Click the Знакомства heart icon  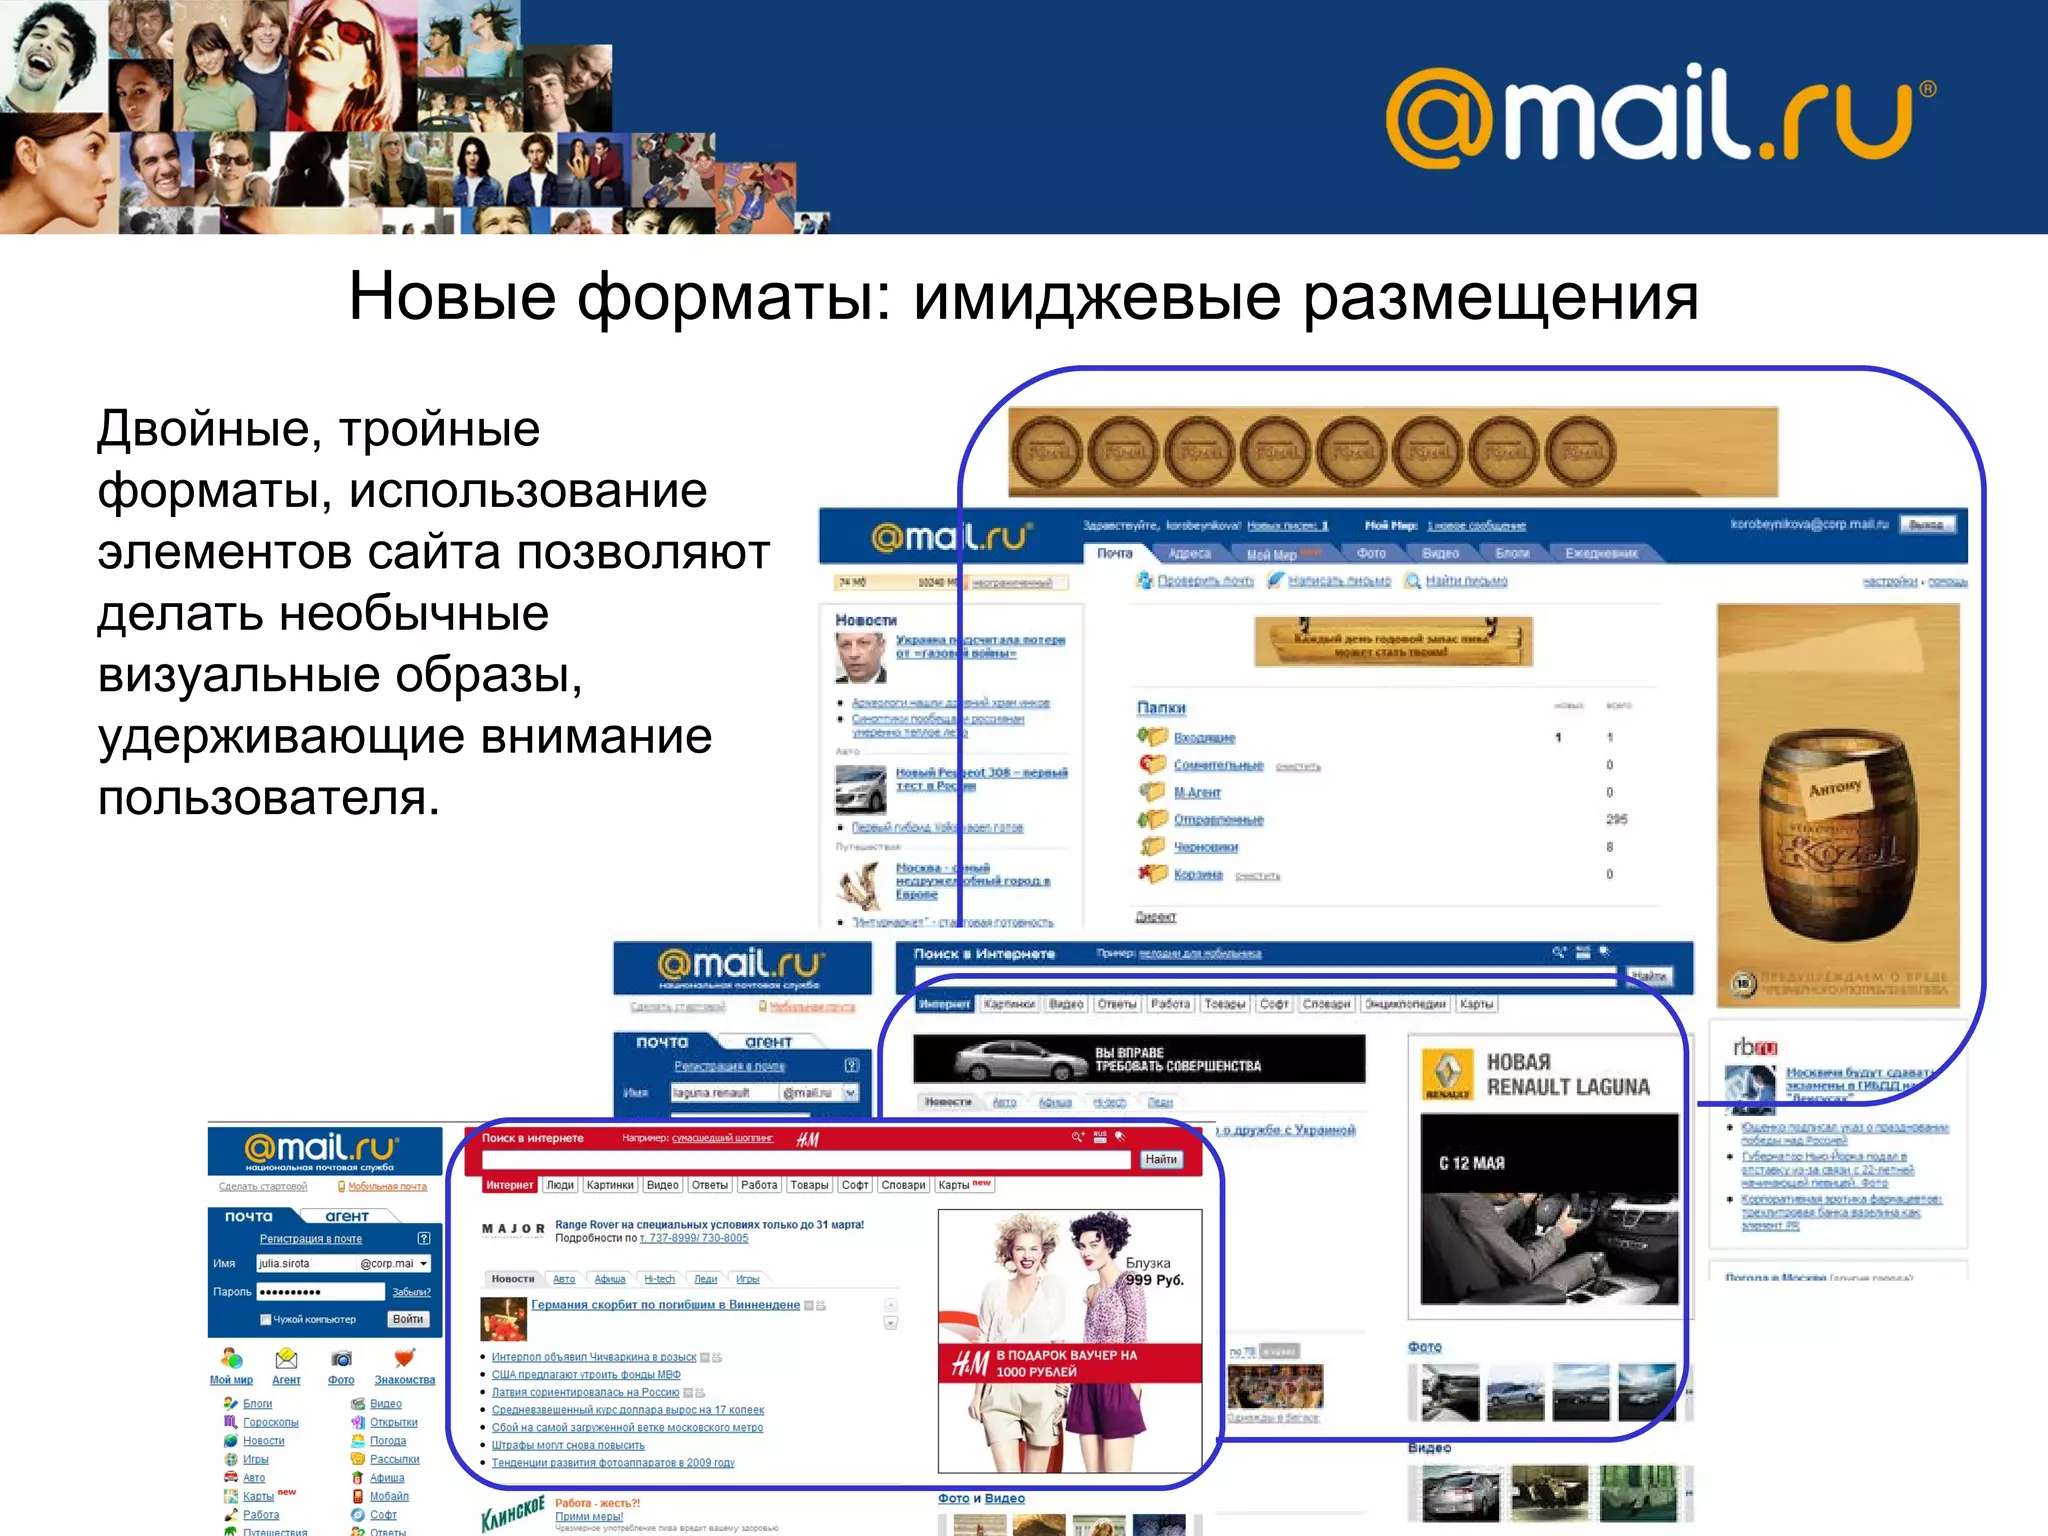[x=404, y=1358]
